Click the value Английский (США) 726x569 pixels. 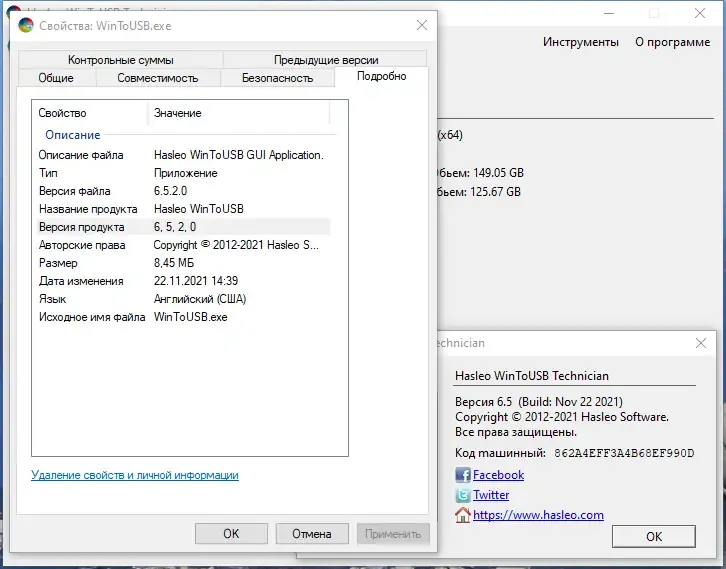(x=200, y=299)
